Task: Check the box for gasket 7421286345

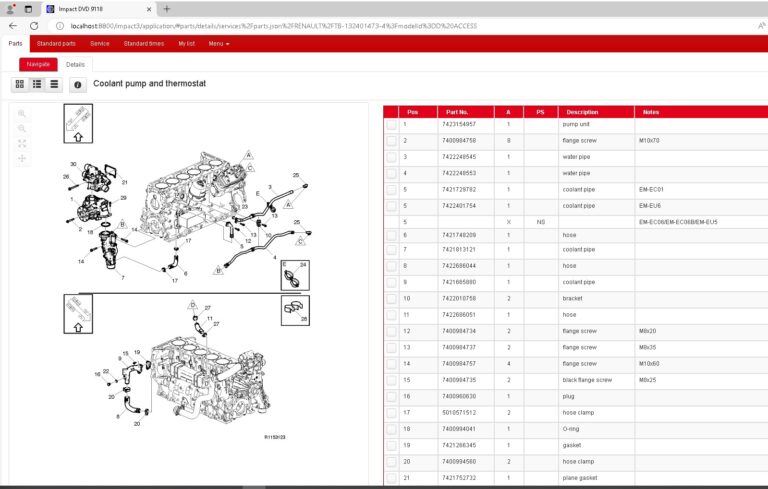Action: (x=391, y=445)
